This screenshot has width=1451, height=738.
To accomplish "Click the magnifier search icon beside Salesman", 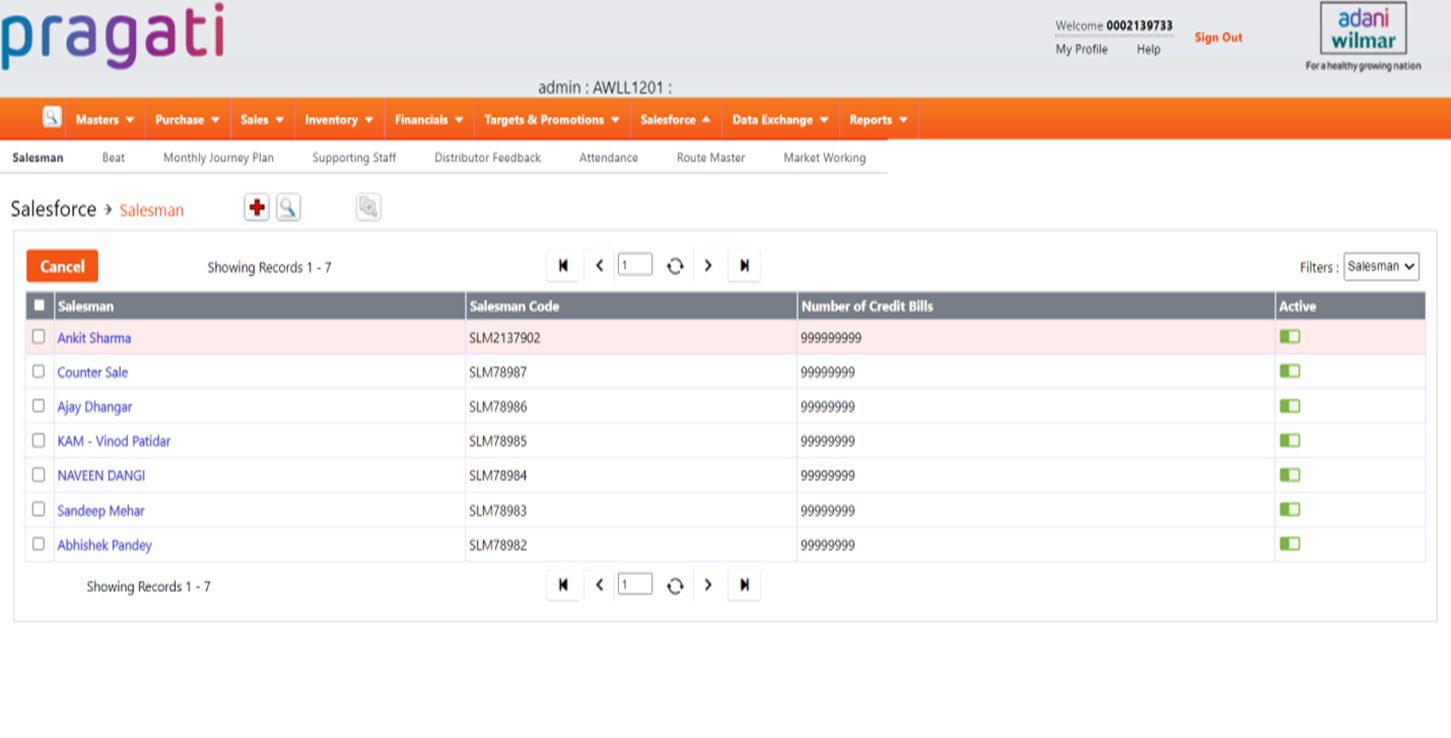I will [288, 207].
